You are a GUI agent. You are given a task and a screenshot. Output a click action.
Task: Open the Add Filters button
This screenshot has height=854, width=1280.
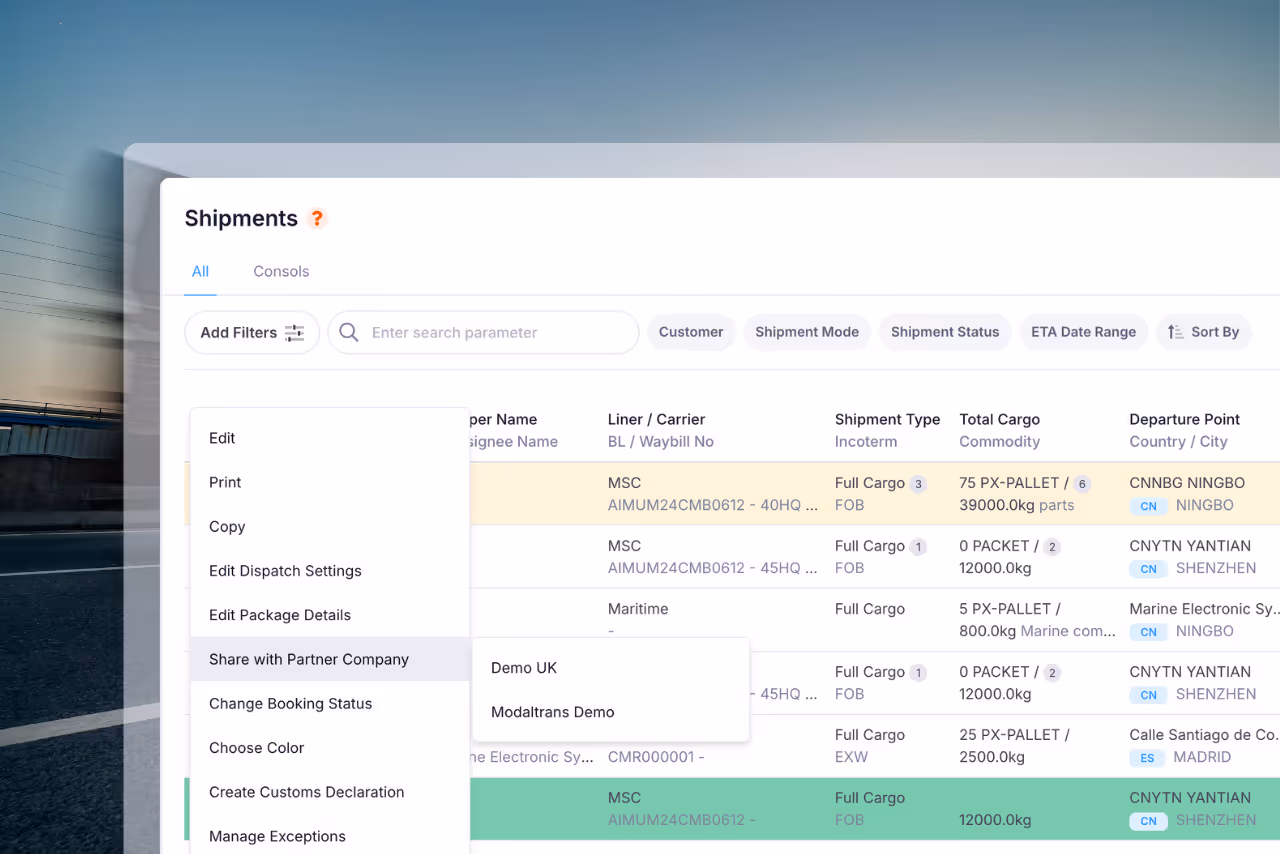tap(252, 332)
